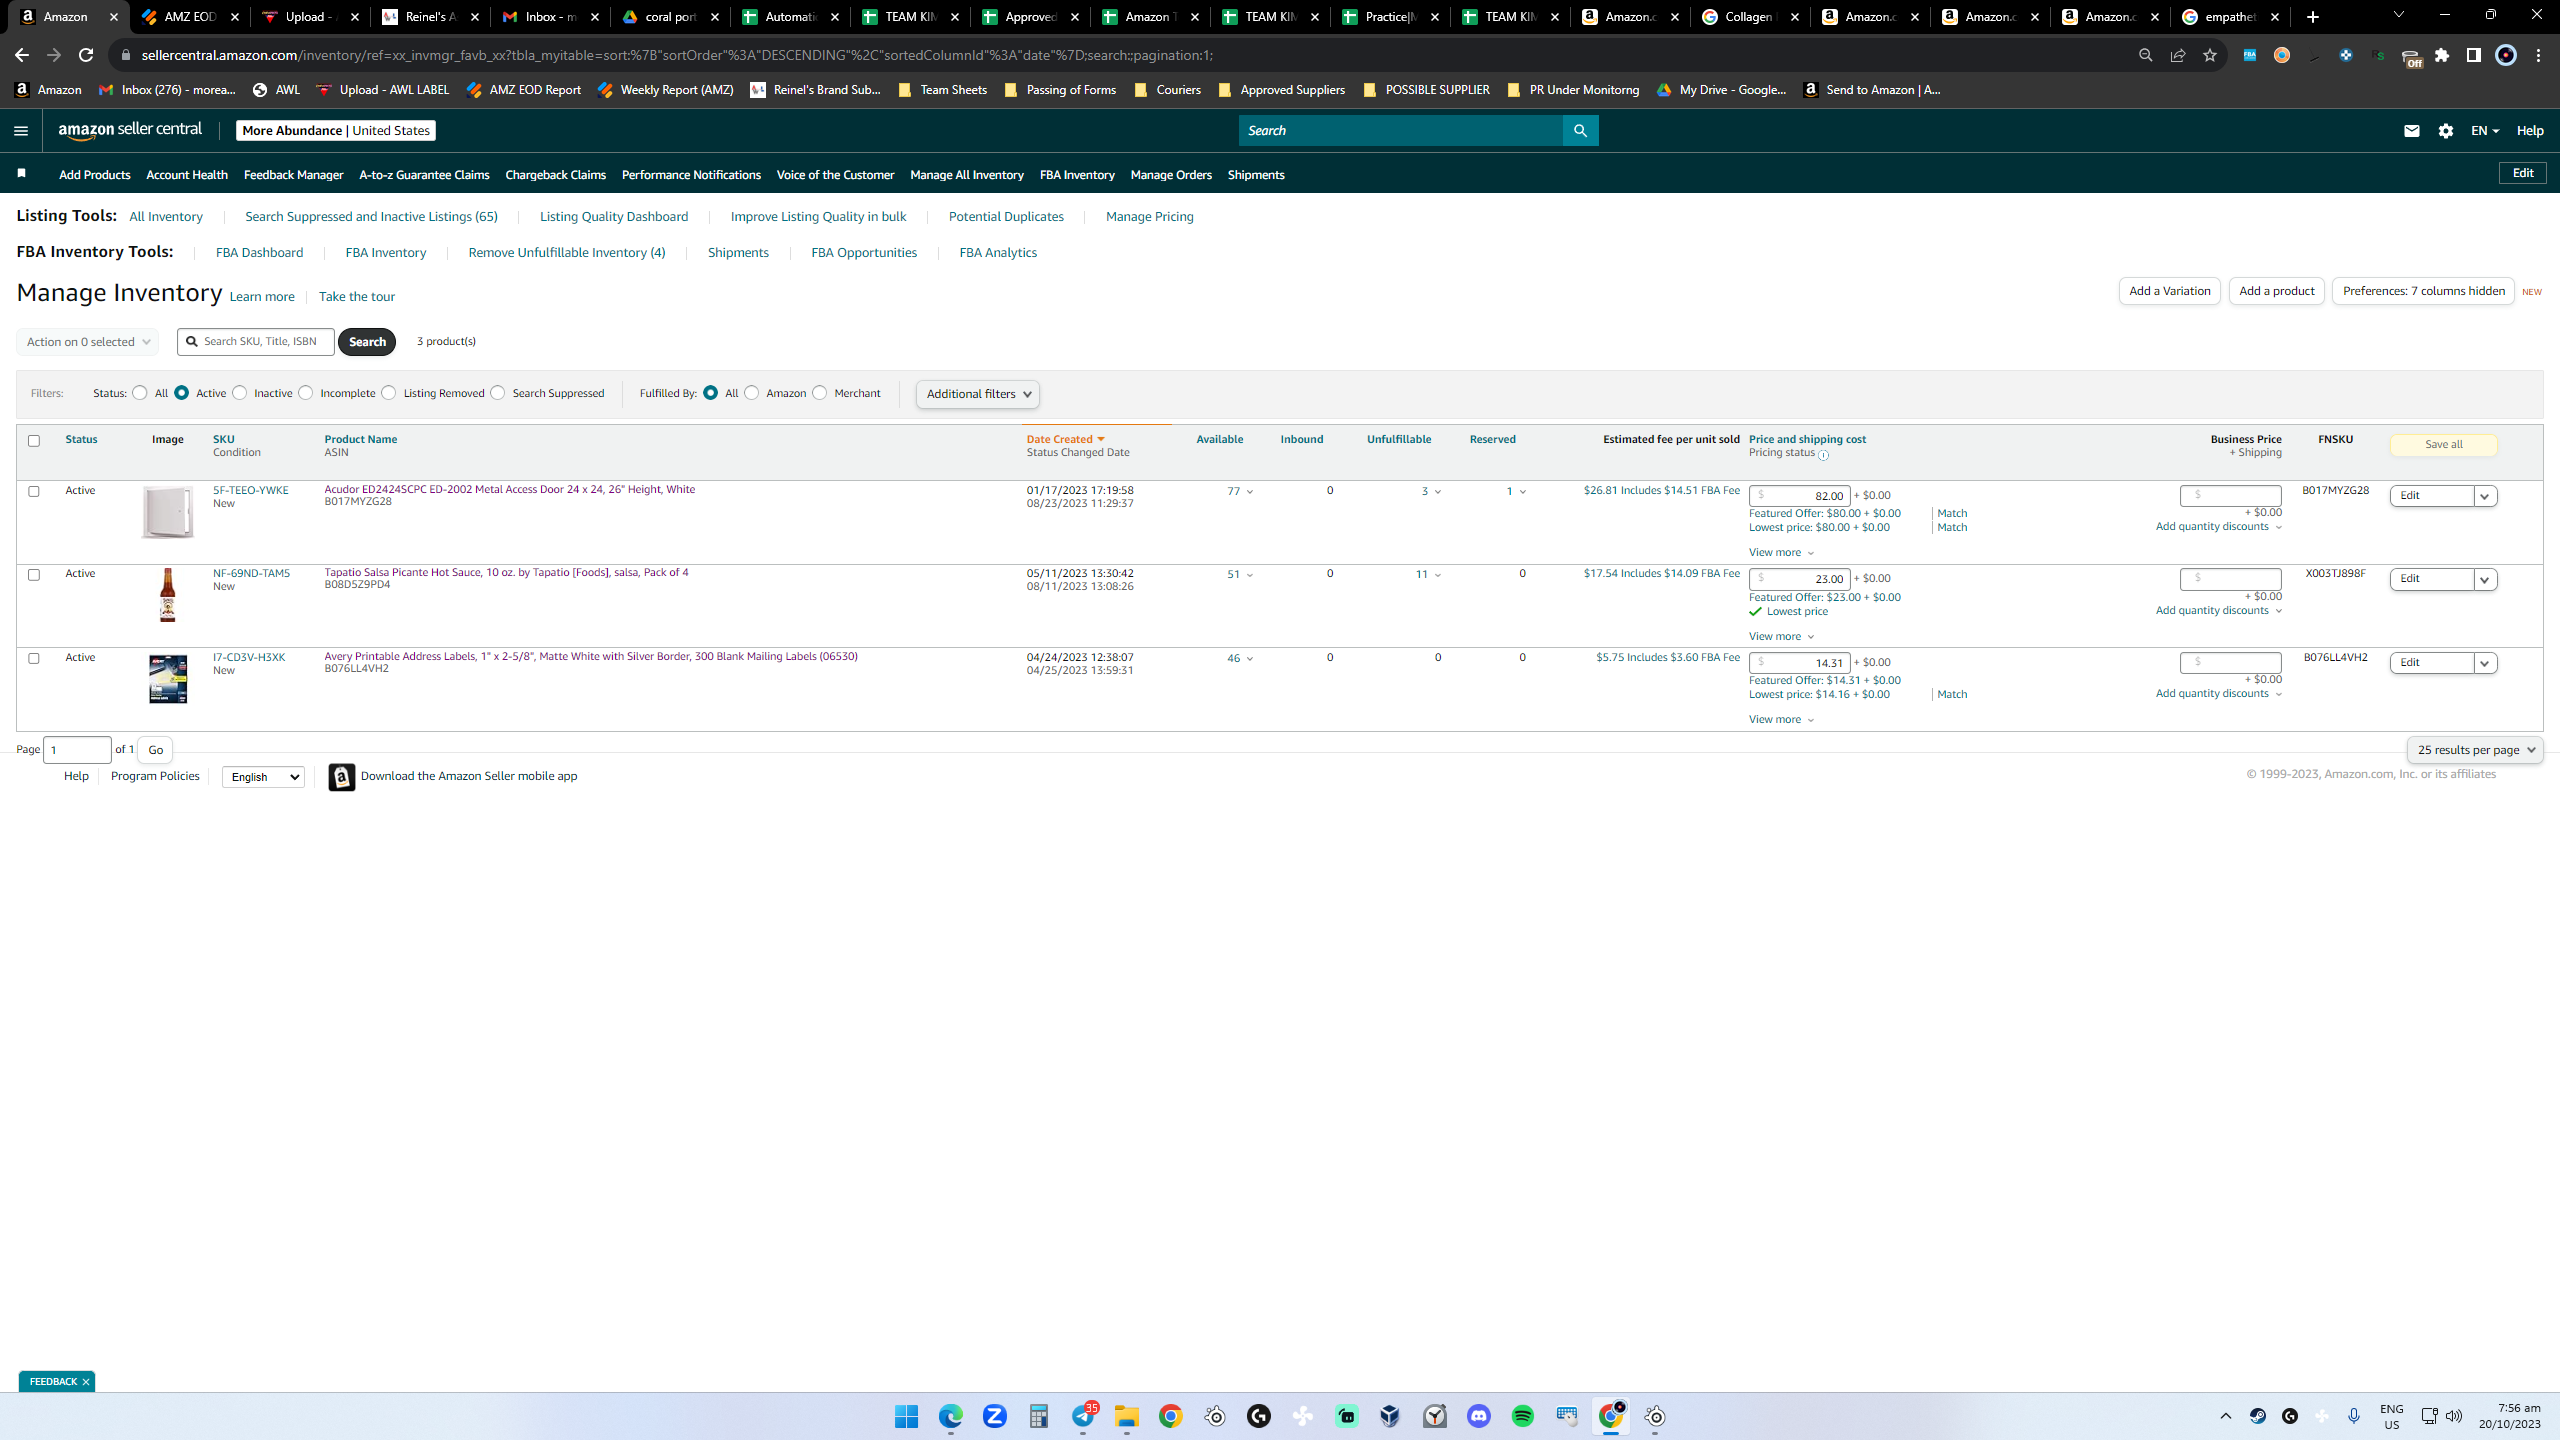Dismiss the Feedback tab with its X
Viewport: 2560px width, 1440px height.
pyautogui.click(x=86, y=1382)
